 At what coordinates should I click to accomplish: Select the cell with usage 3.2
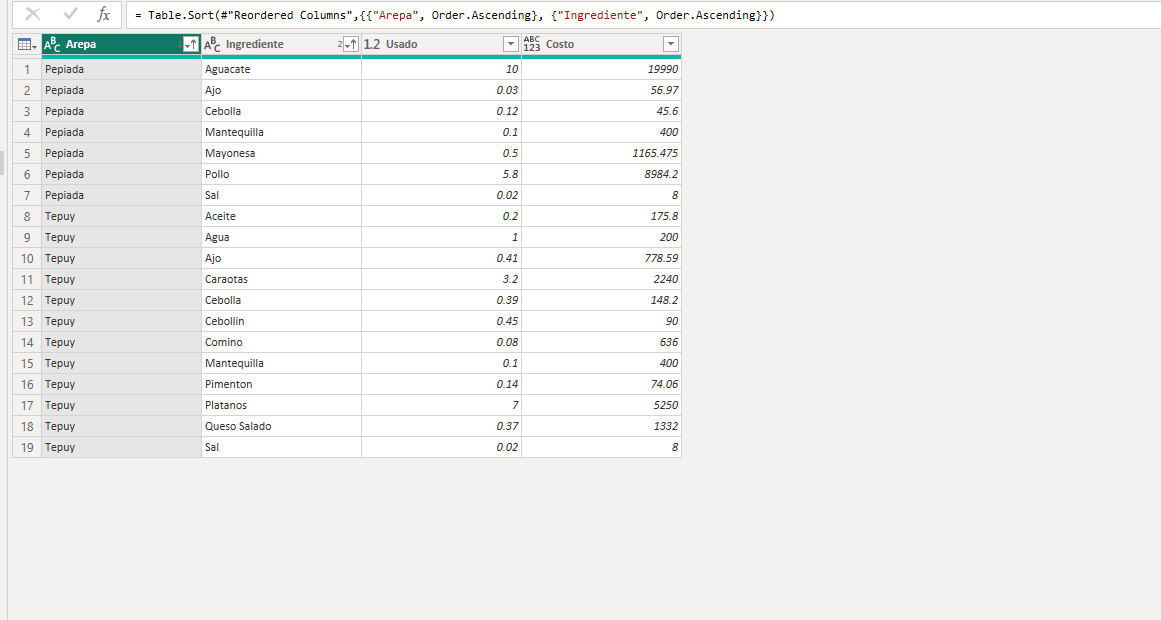[x=441, y=279]
